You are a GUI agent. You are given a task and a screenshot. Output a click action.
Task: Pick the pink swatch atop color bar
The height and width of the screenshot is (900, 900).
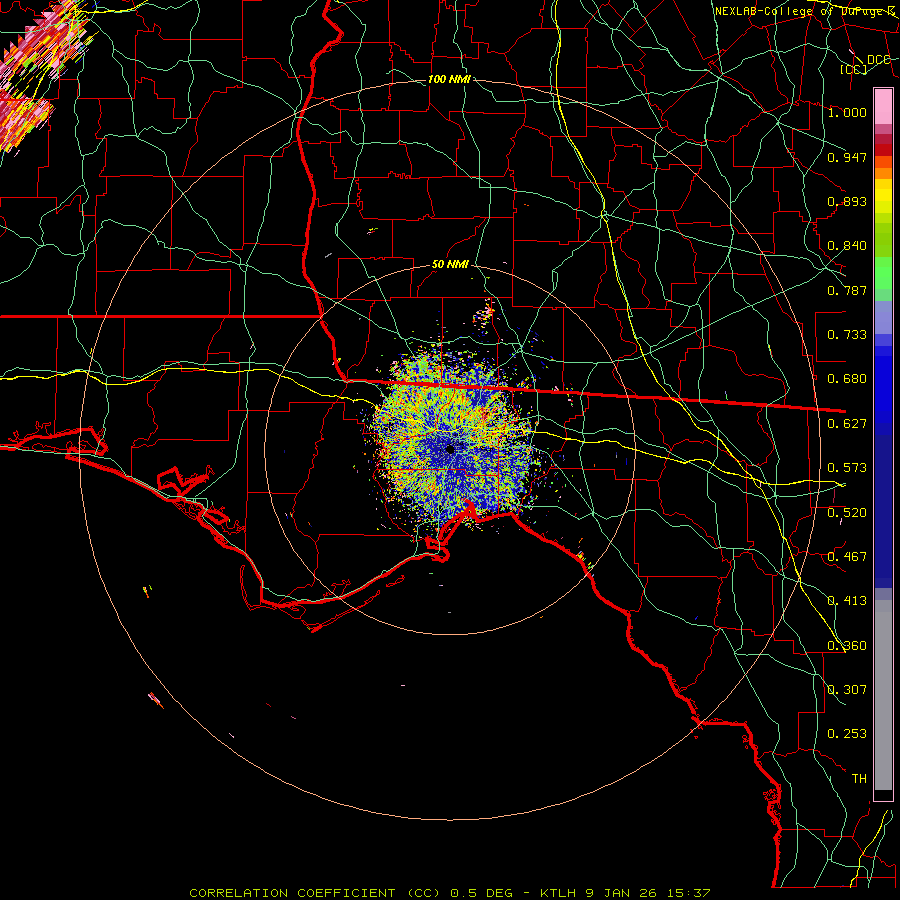pos(883,107)
